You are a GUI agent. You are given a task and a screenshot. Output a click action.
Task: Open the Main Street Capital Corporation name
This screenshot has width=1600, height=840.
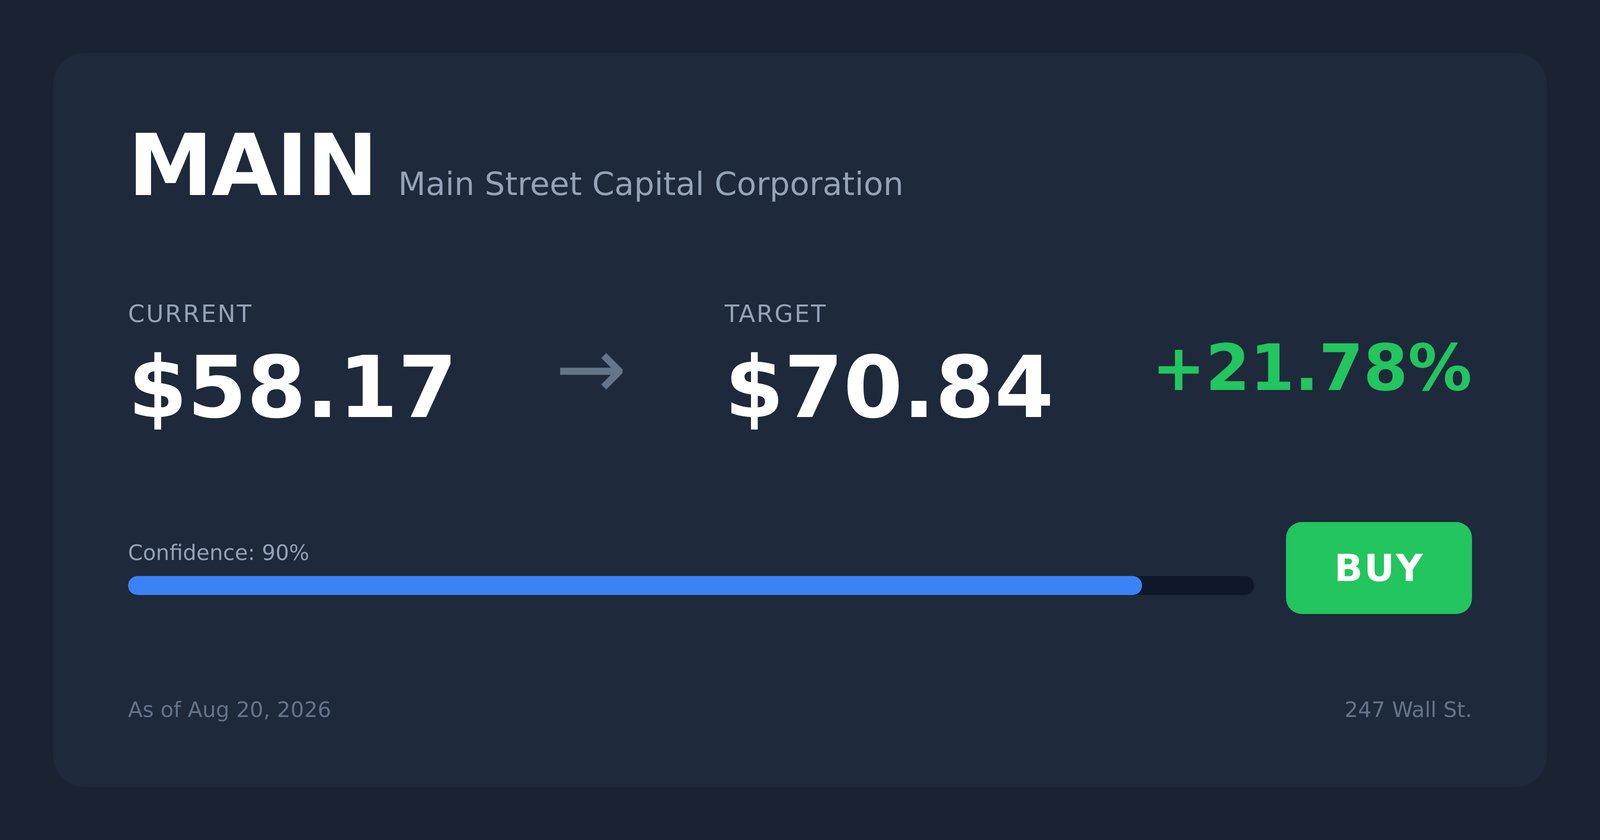pos(650,184)
